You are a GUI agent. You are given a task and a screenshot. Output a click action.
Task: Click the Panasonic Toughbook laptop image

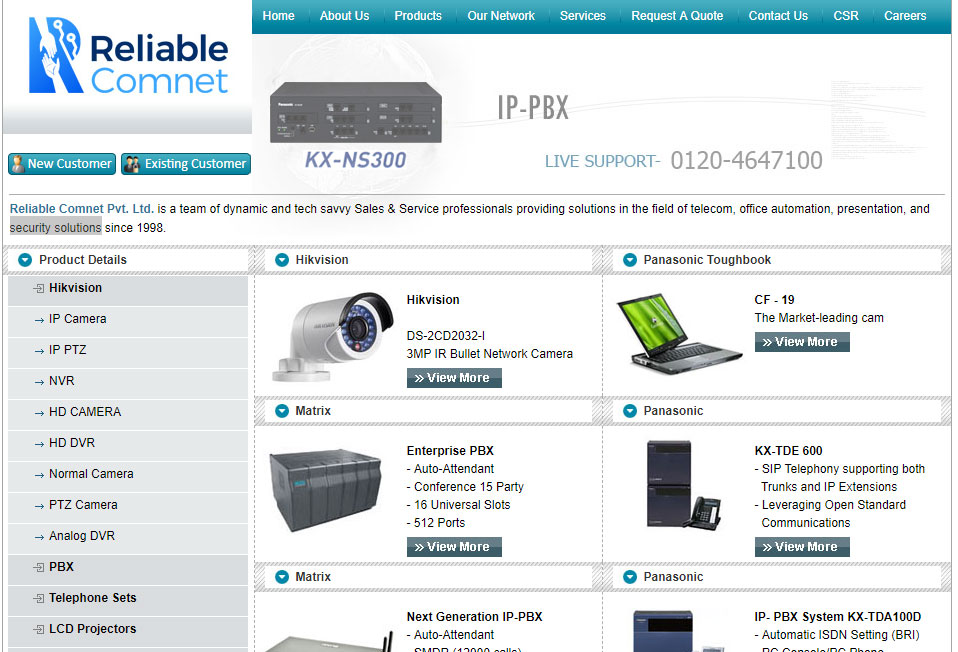point(679,334)
